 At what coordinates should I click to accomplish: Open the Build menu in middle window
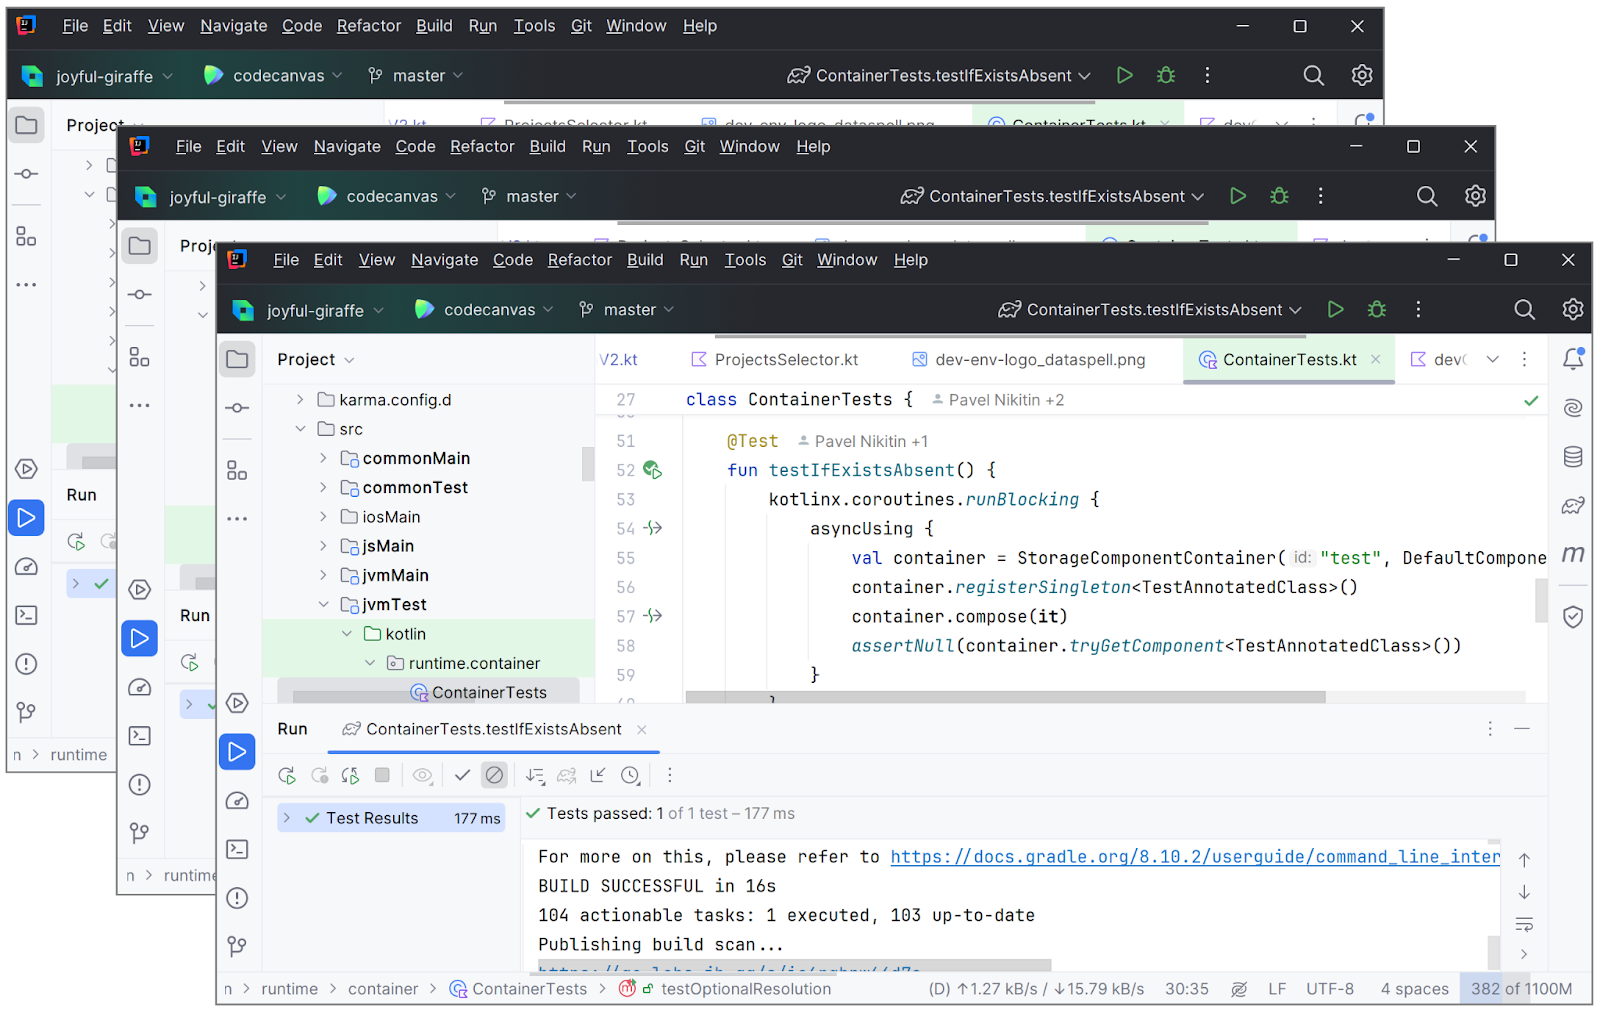click(x=547, y=146)
